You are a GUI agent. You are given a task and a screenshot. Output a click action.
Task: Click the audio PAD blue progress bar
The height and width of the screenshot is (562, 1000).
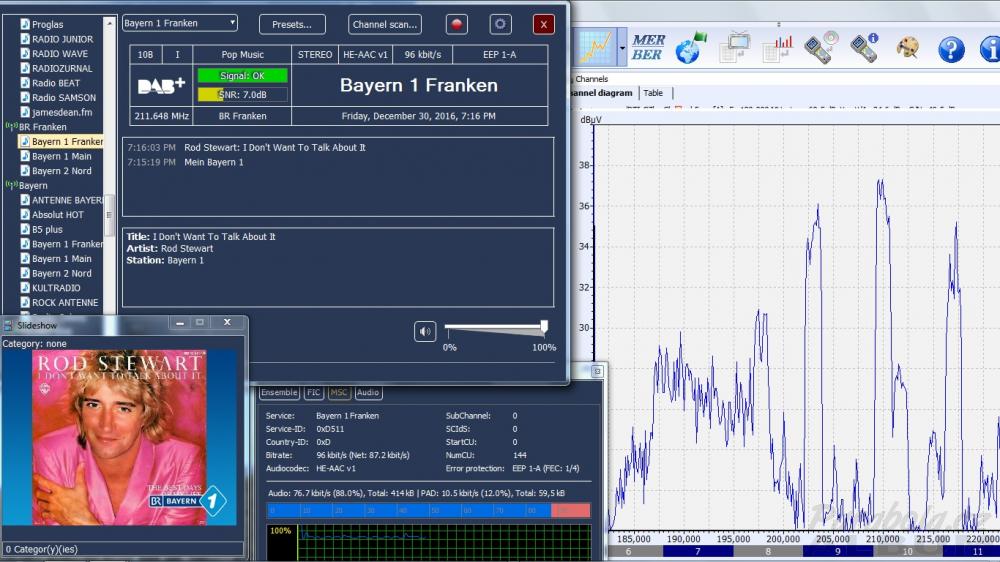409,510
